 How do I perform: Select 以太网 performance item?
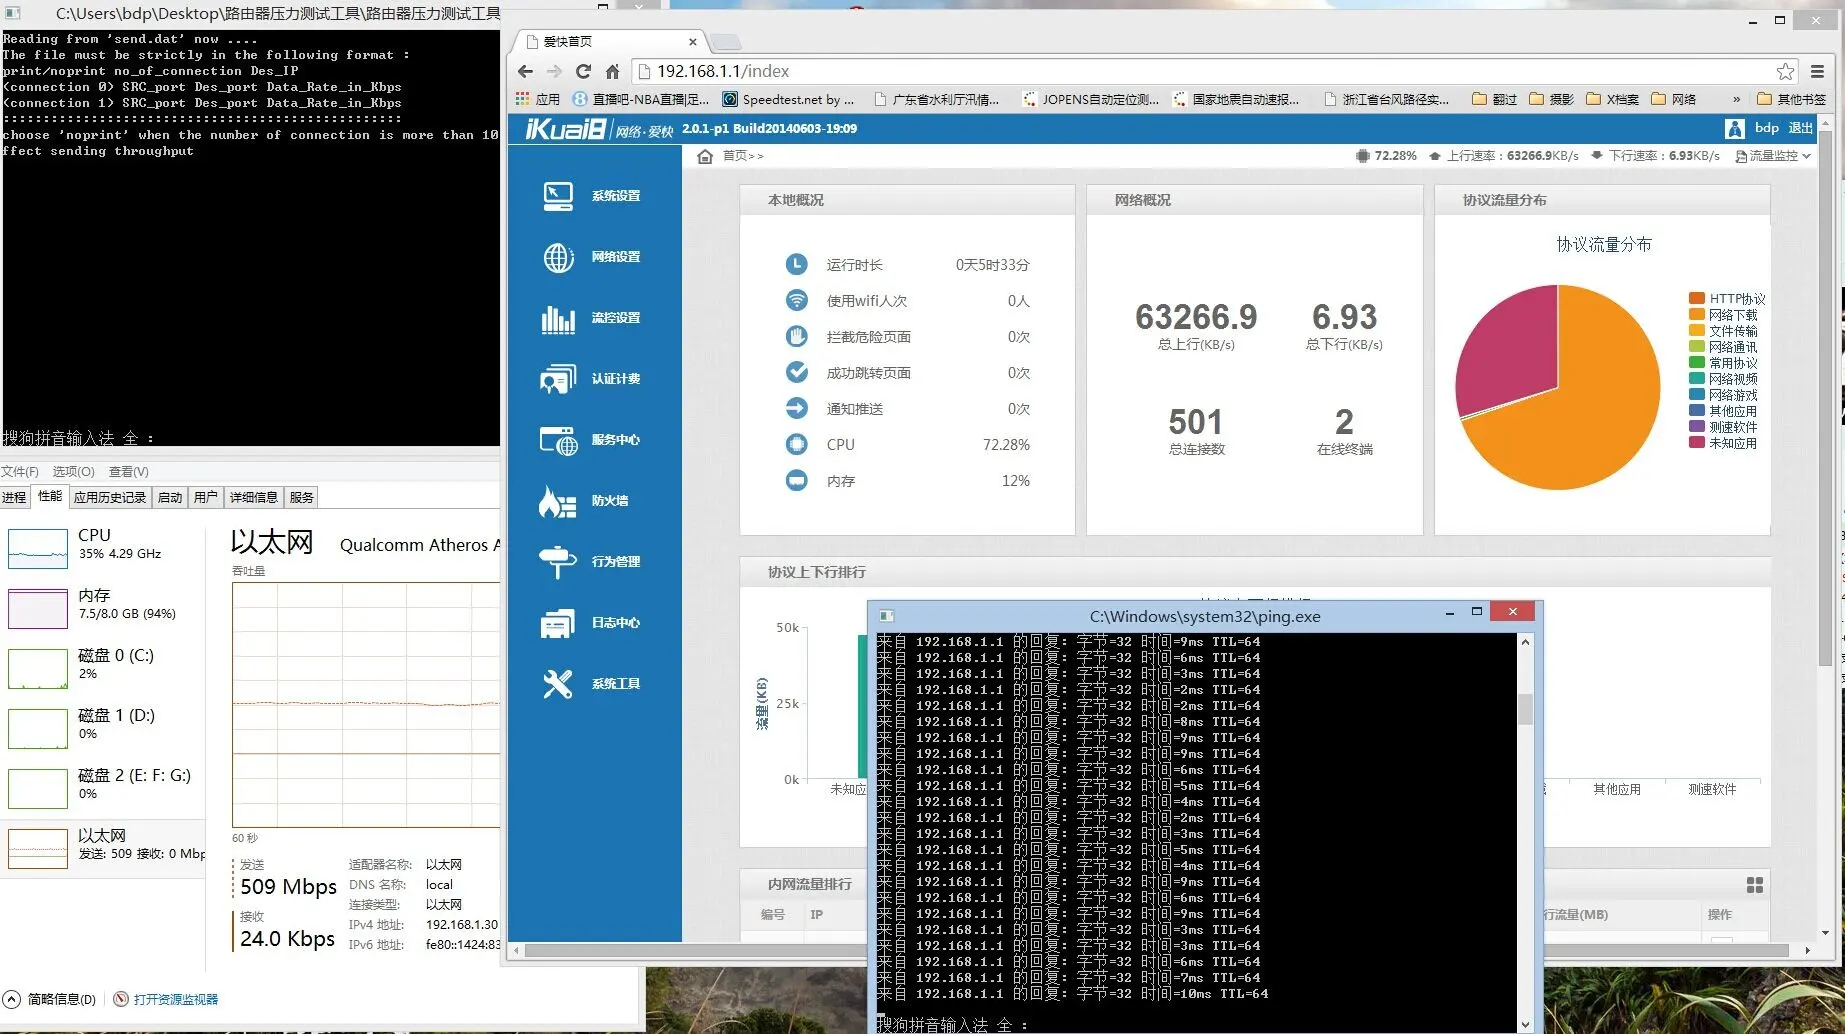click(103, 847)
